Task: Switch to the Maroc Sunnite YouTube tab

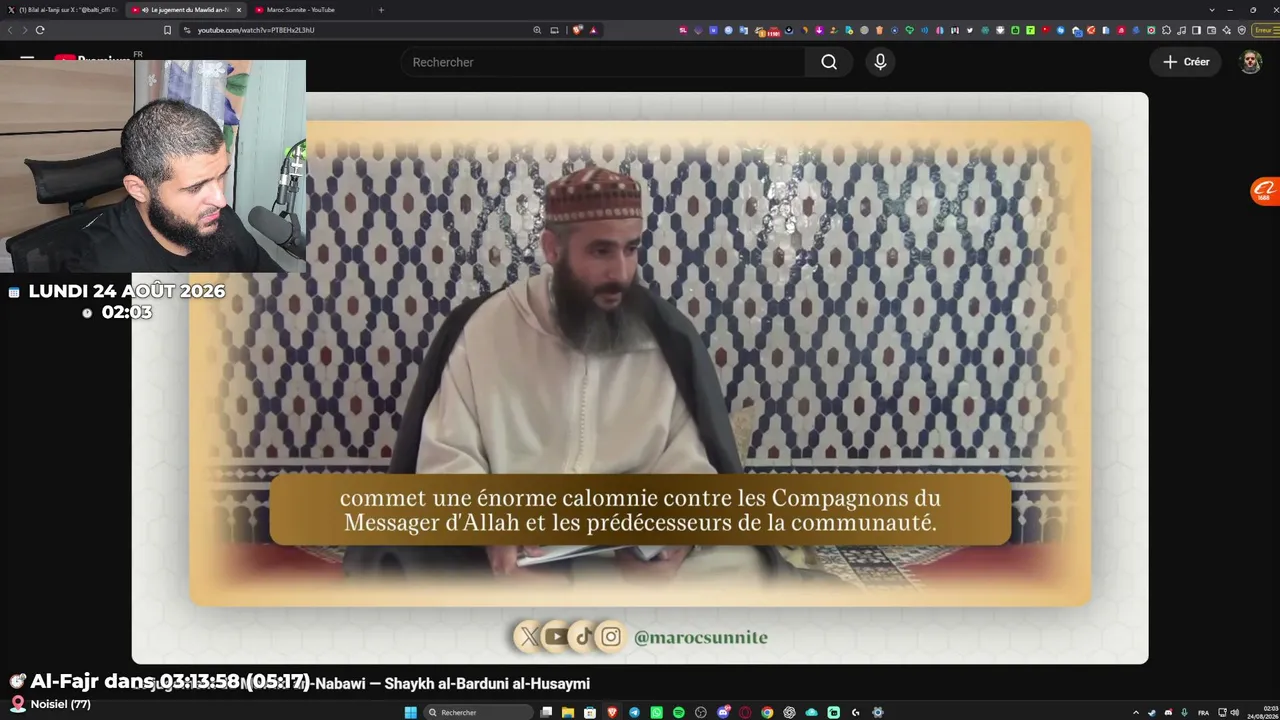Action: coord(306,10)
